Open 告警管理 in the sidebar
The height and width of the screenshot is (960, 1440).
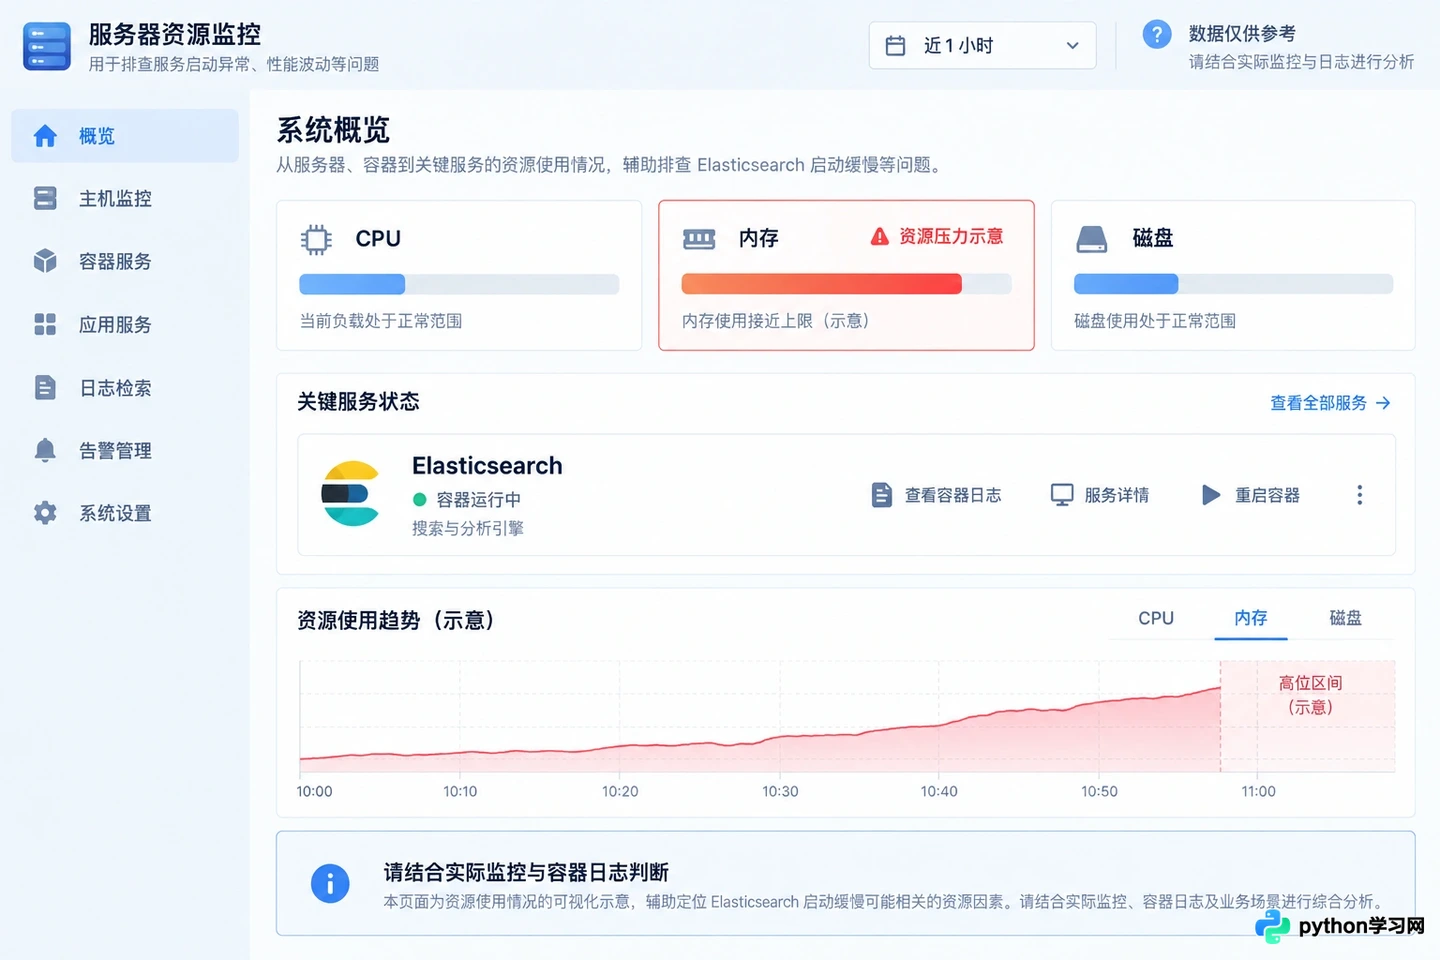(125, 450)
